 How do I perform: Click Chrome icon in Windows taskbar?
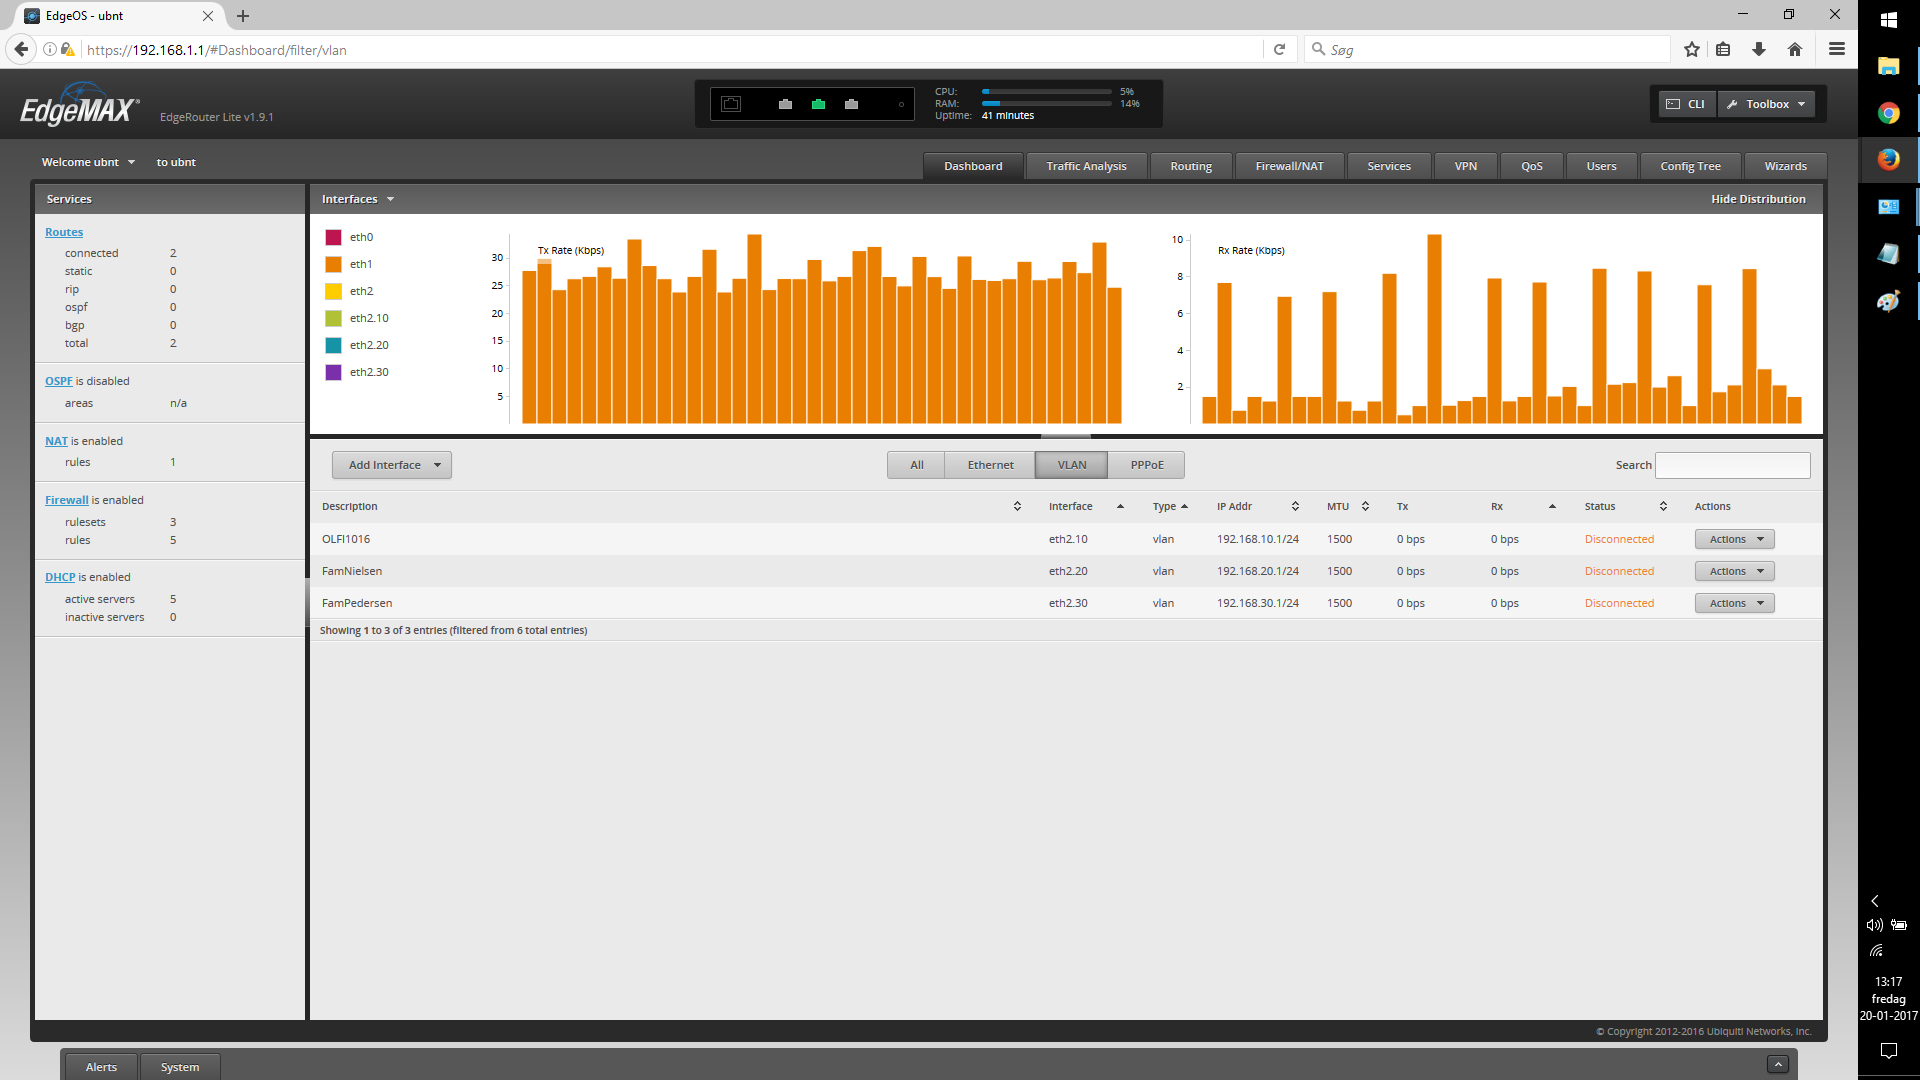click(x=1888, y=113)
